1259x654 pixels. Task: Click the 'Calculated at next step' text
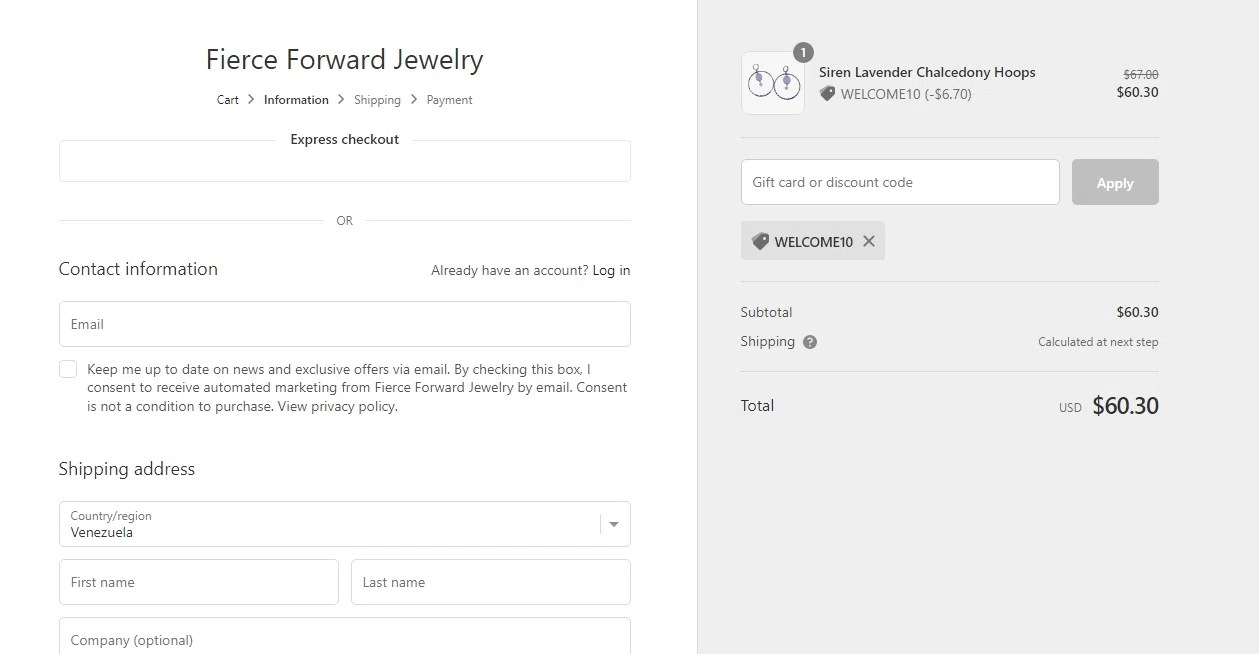click(1098, 342)
